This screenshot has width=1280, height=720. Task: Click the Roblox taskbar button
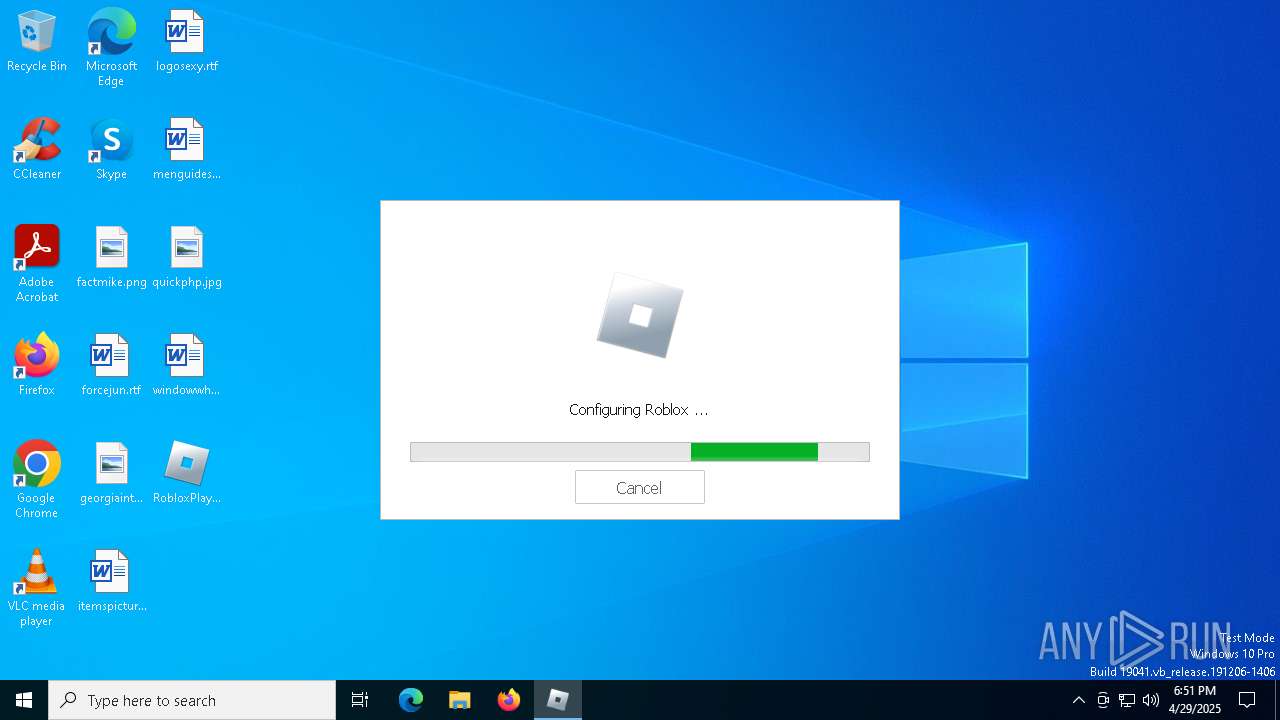click(558, 700)
